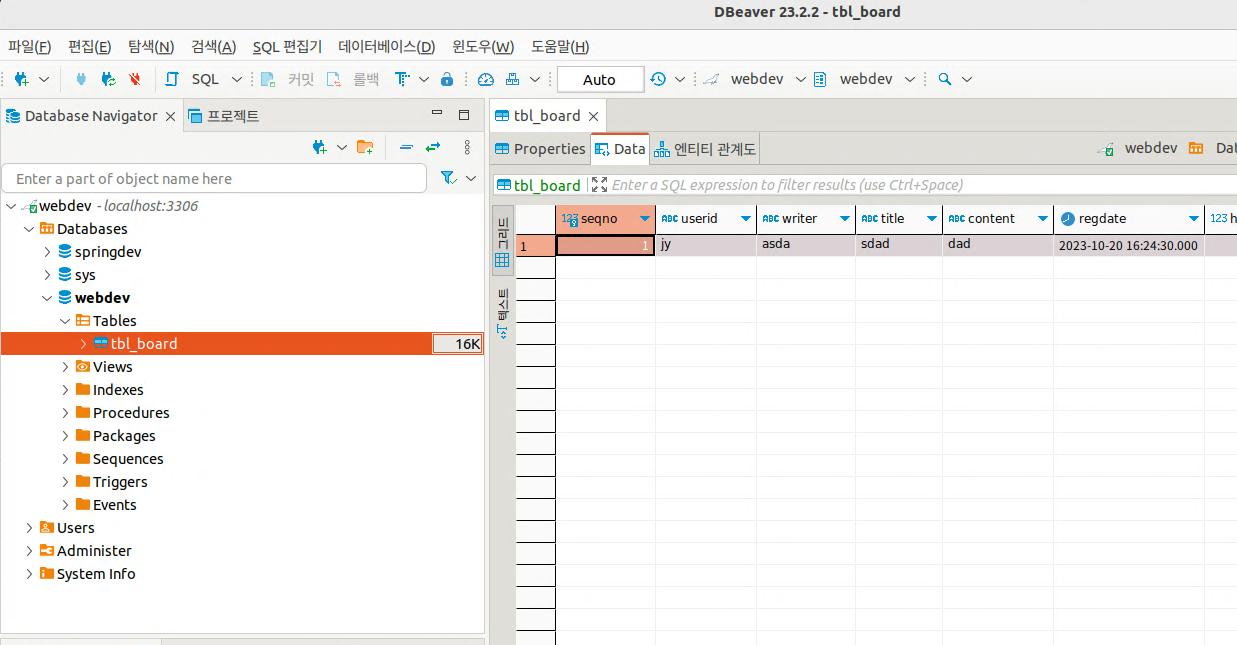Viewport: 1237px width, 645px height.
Task: Click the Connect plug icon in toolbar
Action: [x=81, y=79]
